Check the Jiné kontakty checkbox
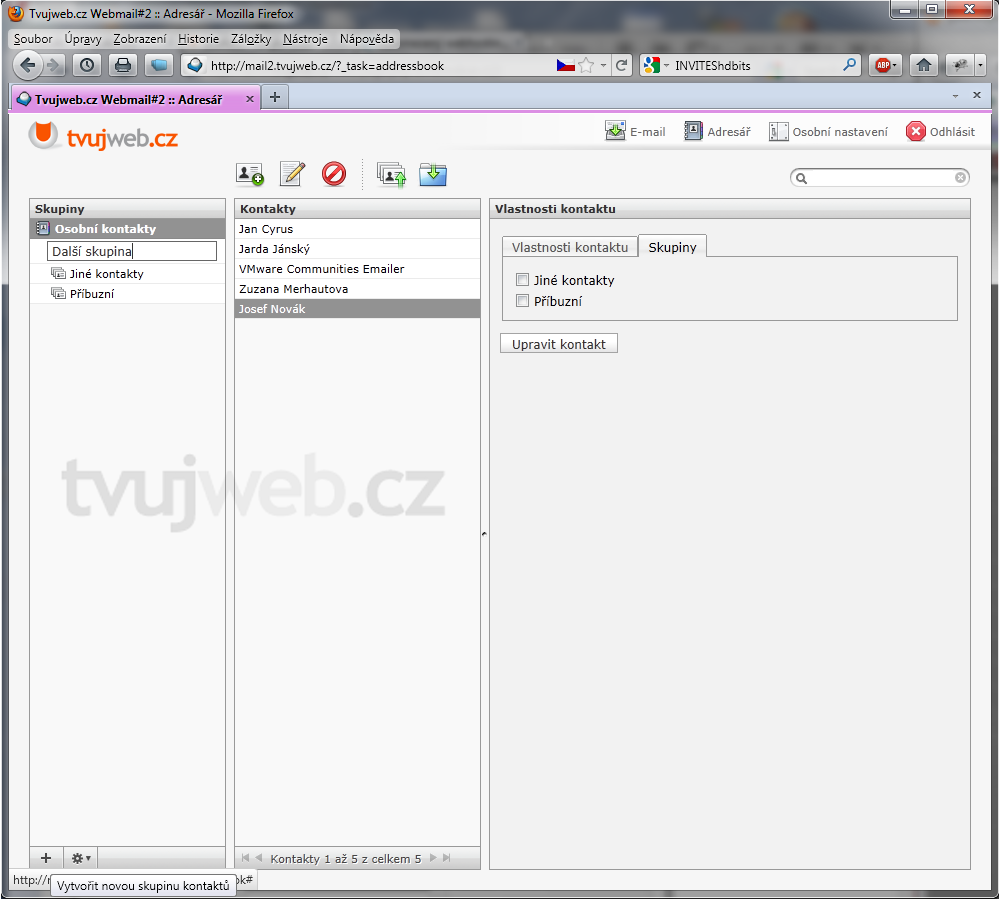Image resolution: width=1000 pixels, height=900 pixels. pos(522,280)
